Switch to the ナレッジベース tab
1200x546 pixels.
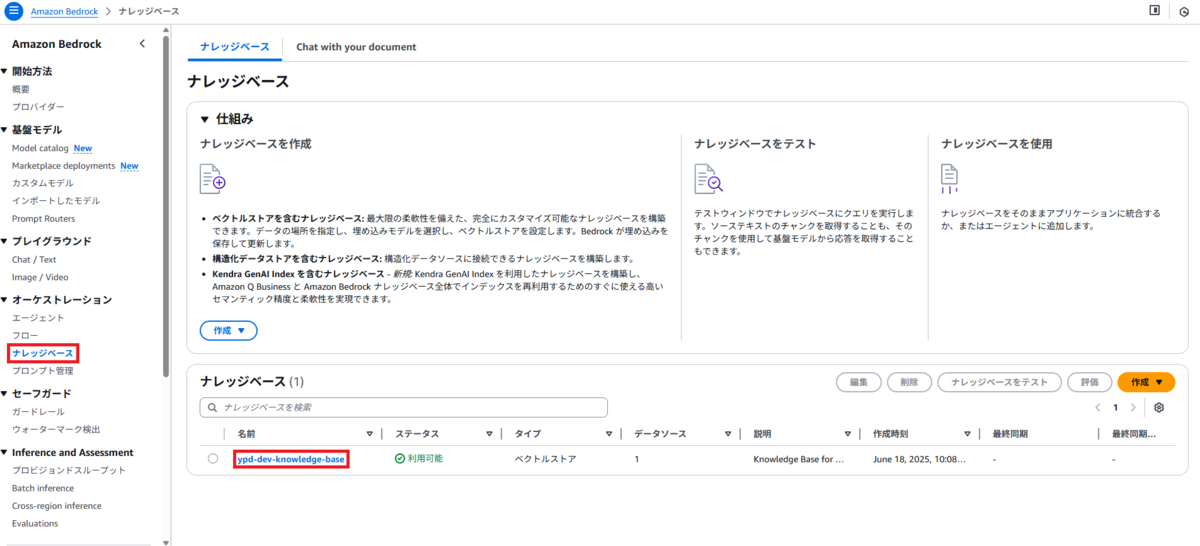coord(234,47)
